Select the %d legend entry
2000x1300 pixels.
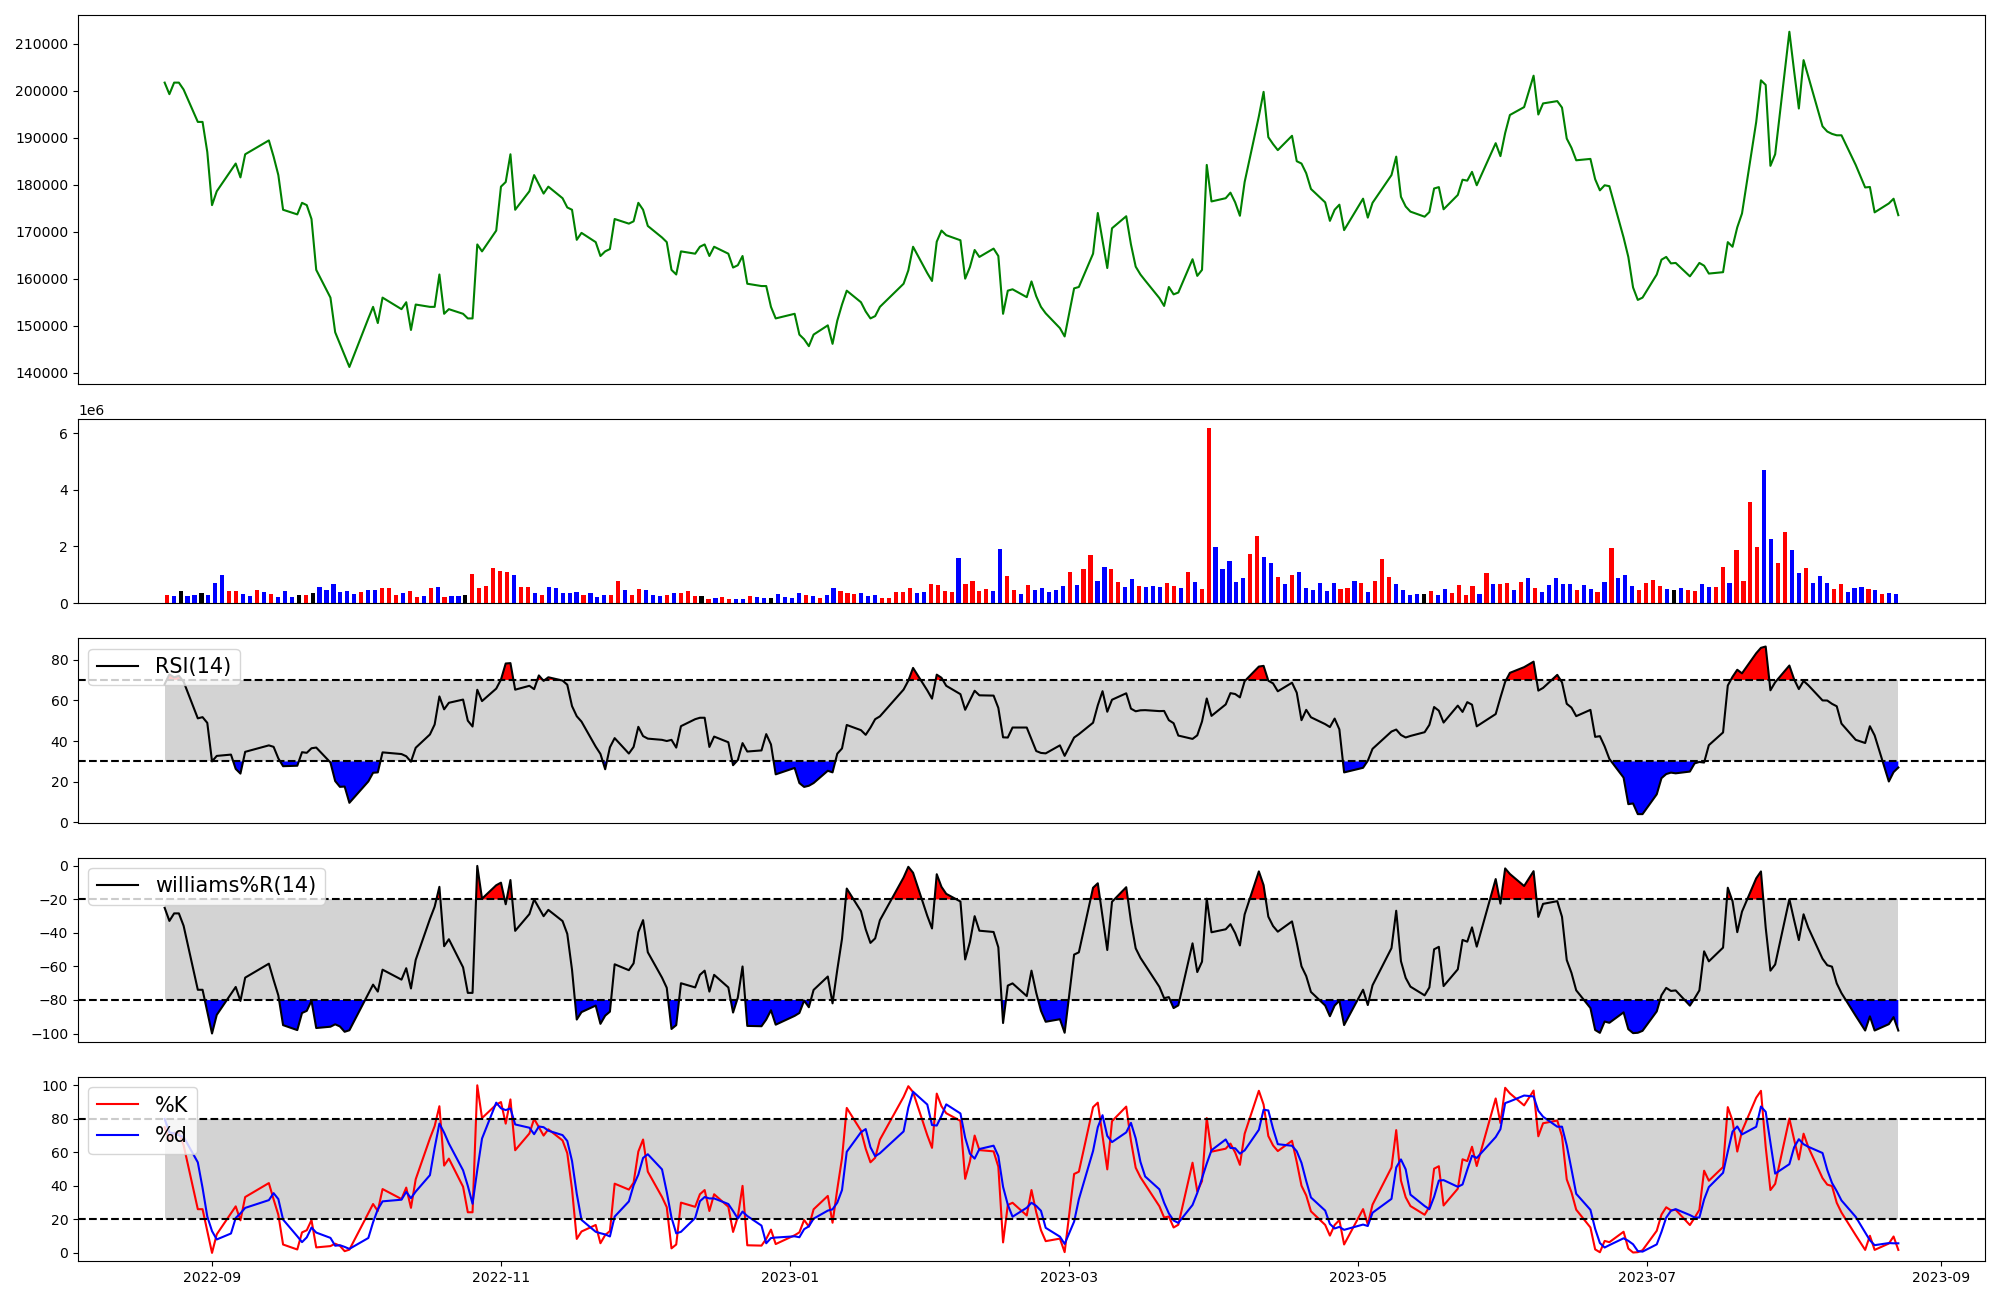click(x=171, y=1135)
